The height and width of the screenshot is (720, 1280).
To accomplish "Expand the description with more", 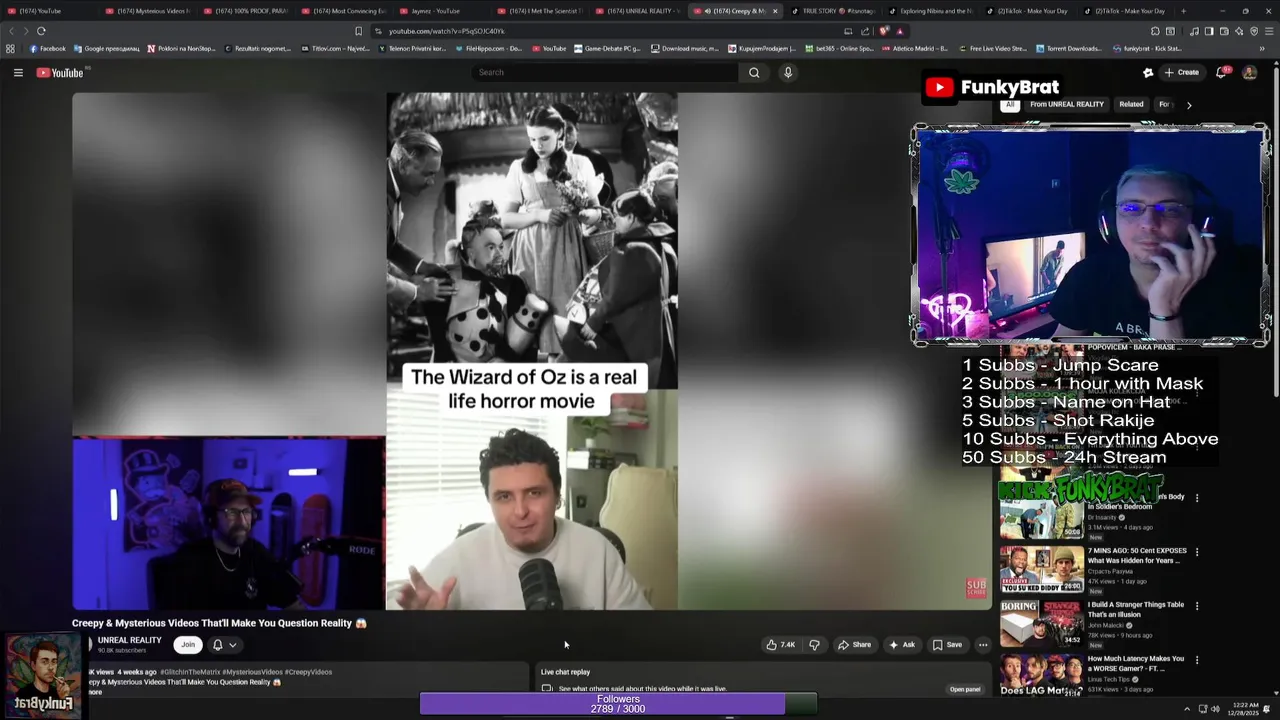I will (95, 692).
